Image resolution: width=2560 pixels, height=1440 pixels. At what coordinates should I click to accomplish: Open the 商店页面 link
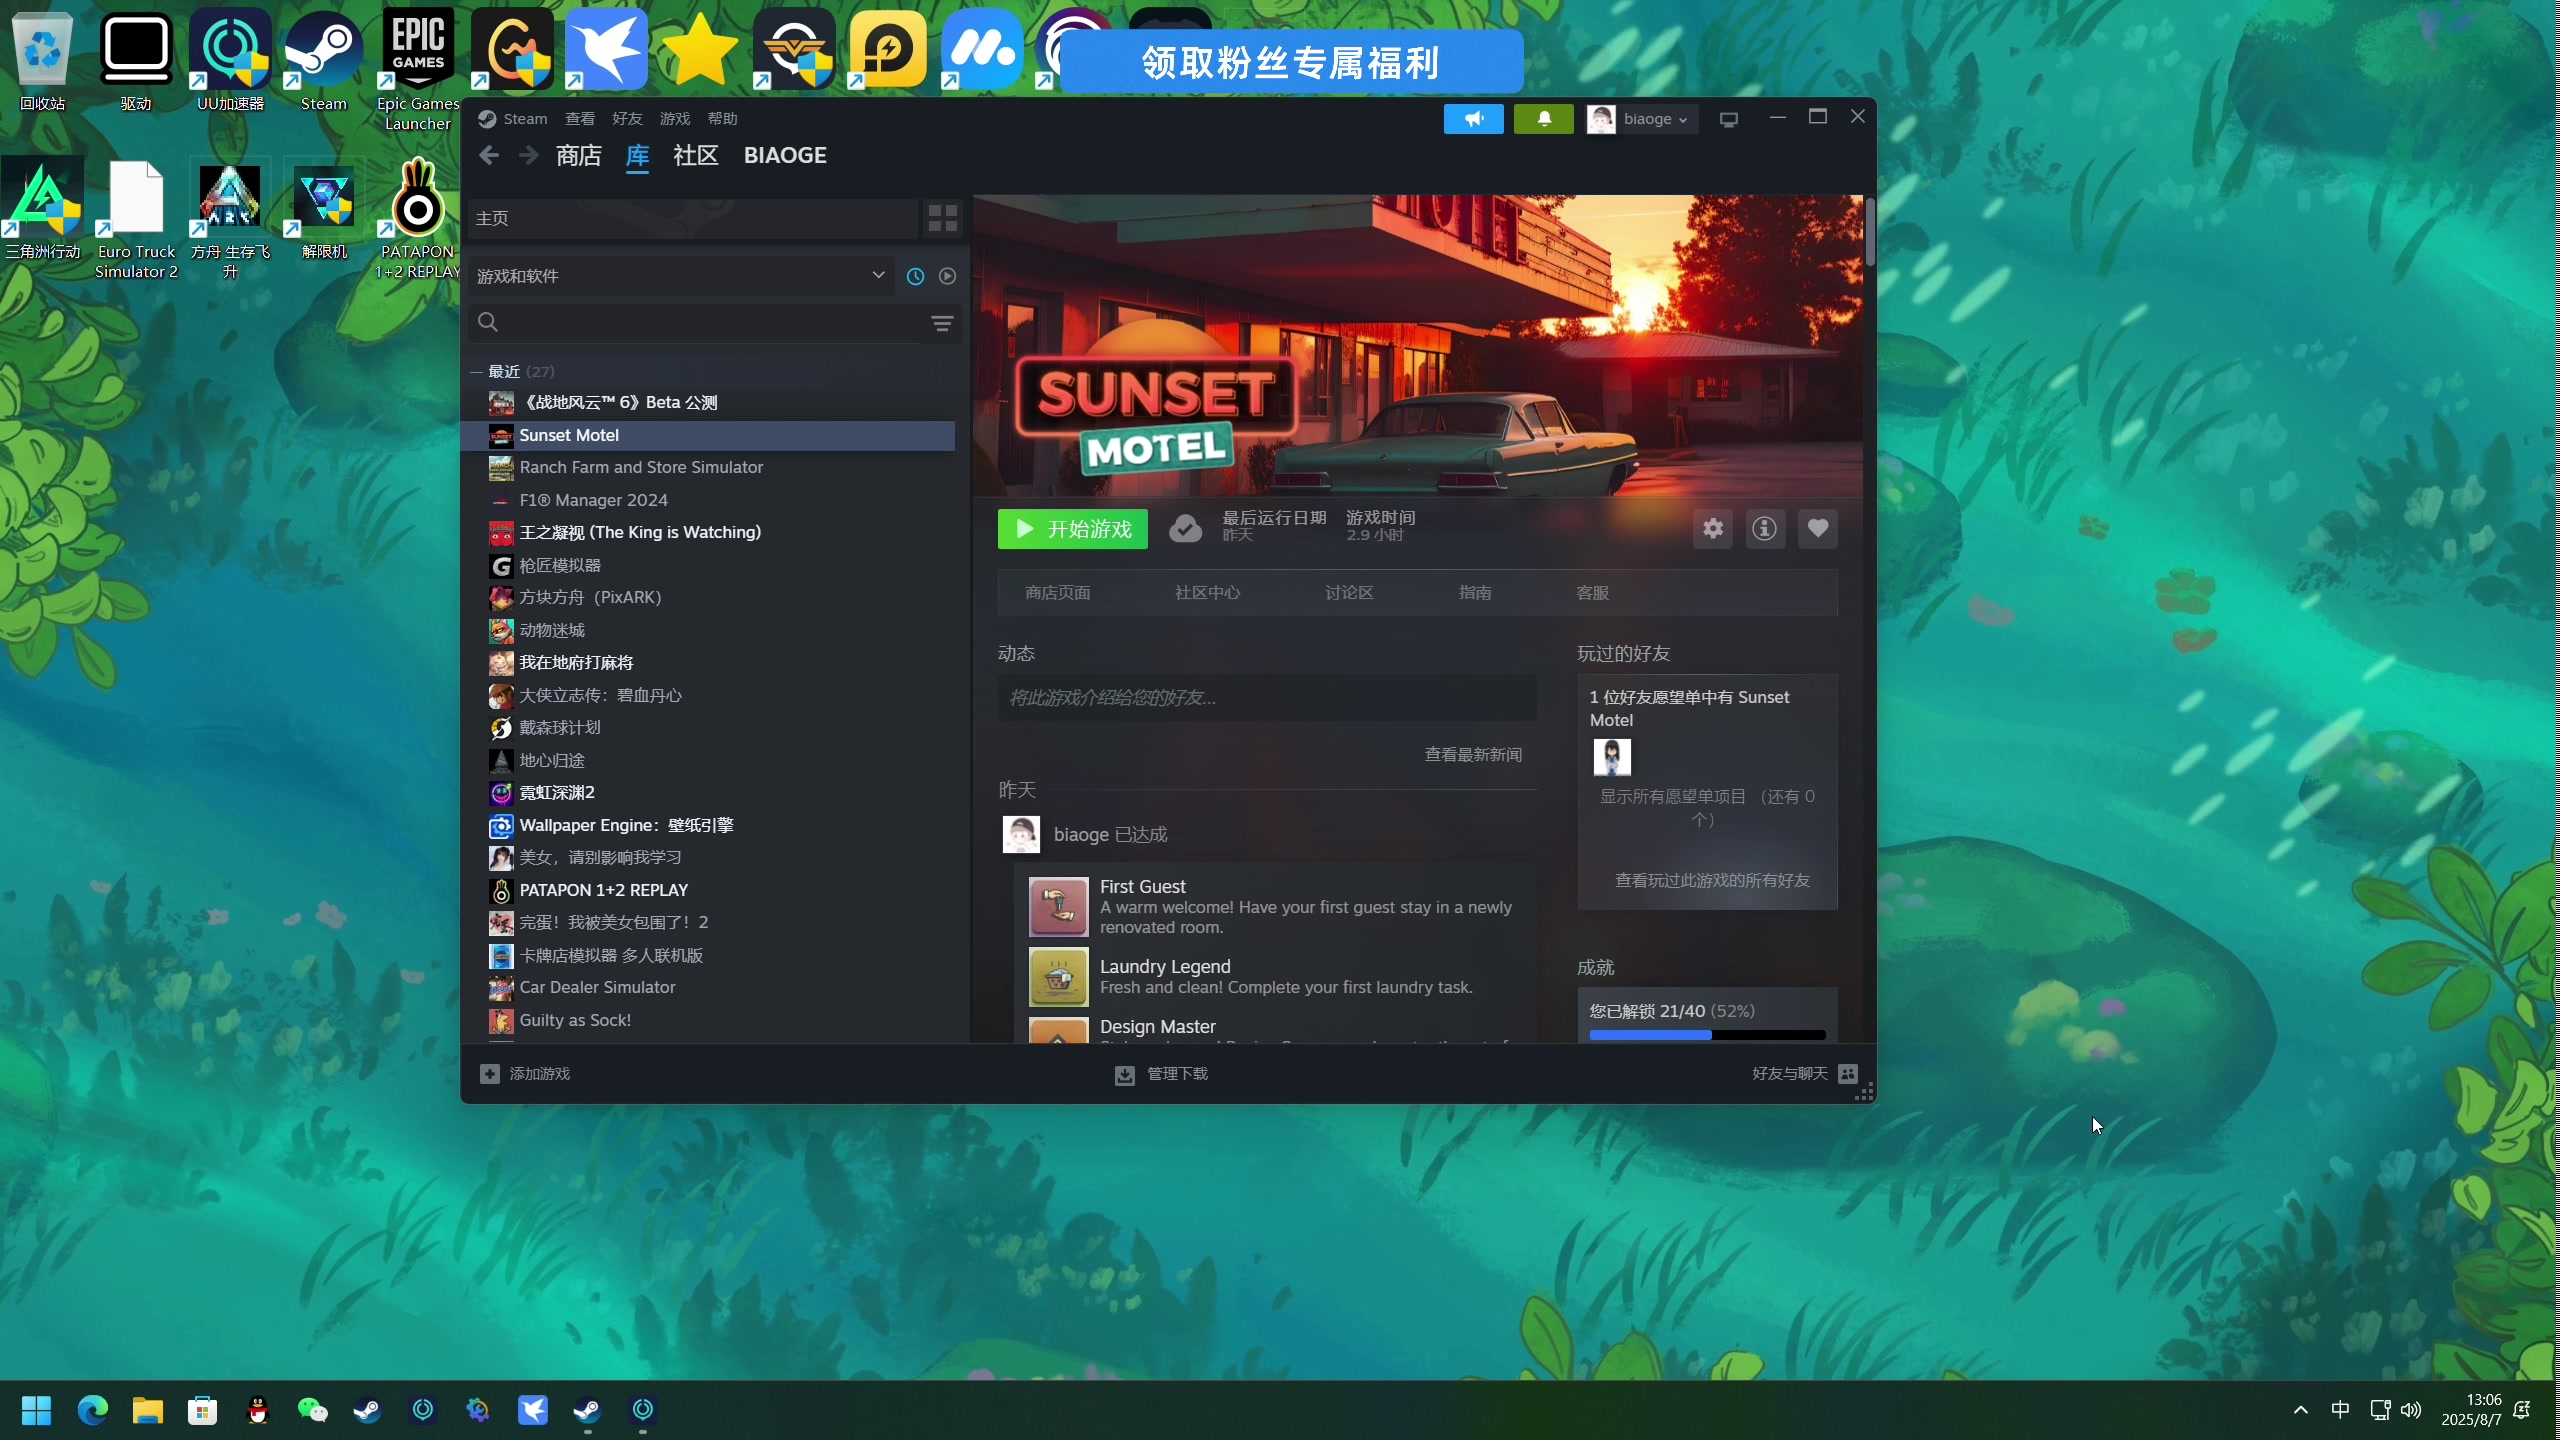pos(1058,593)
